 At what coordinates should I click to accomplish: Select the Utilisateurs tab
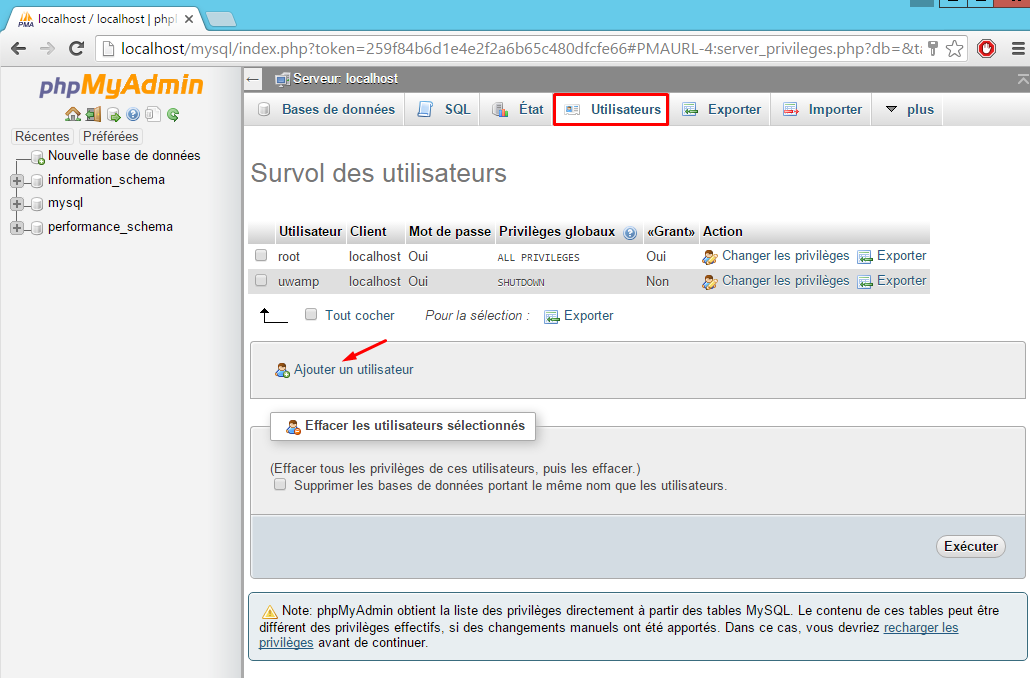[x=612, y=110]
